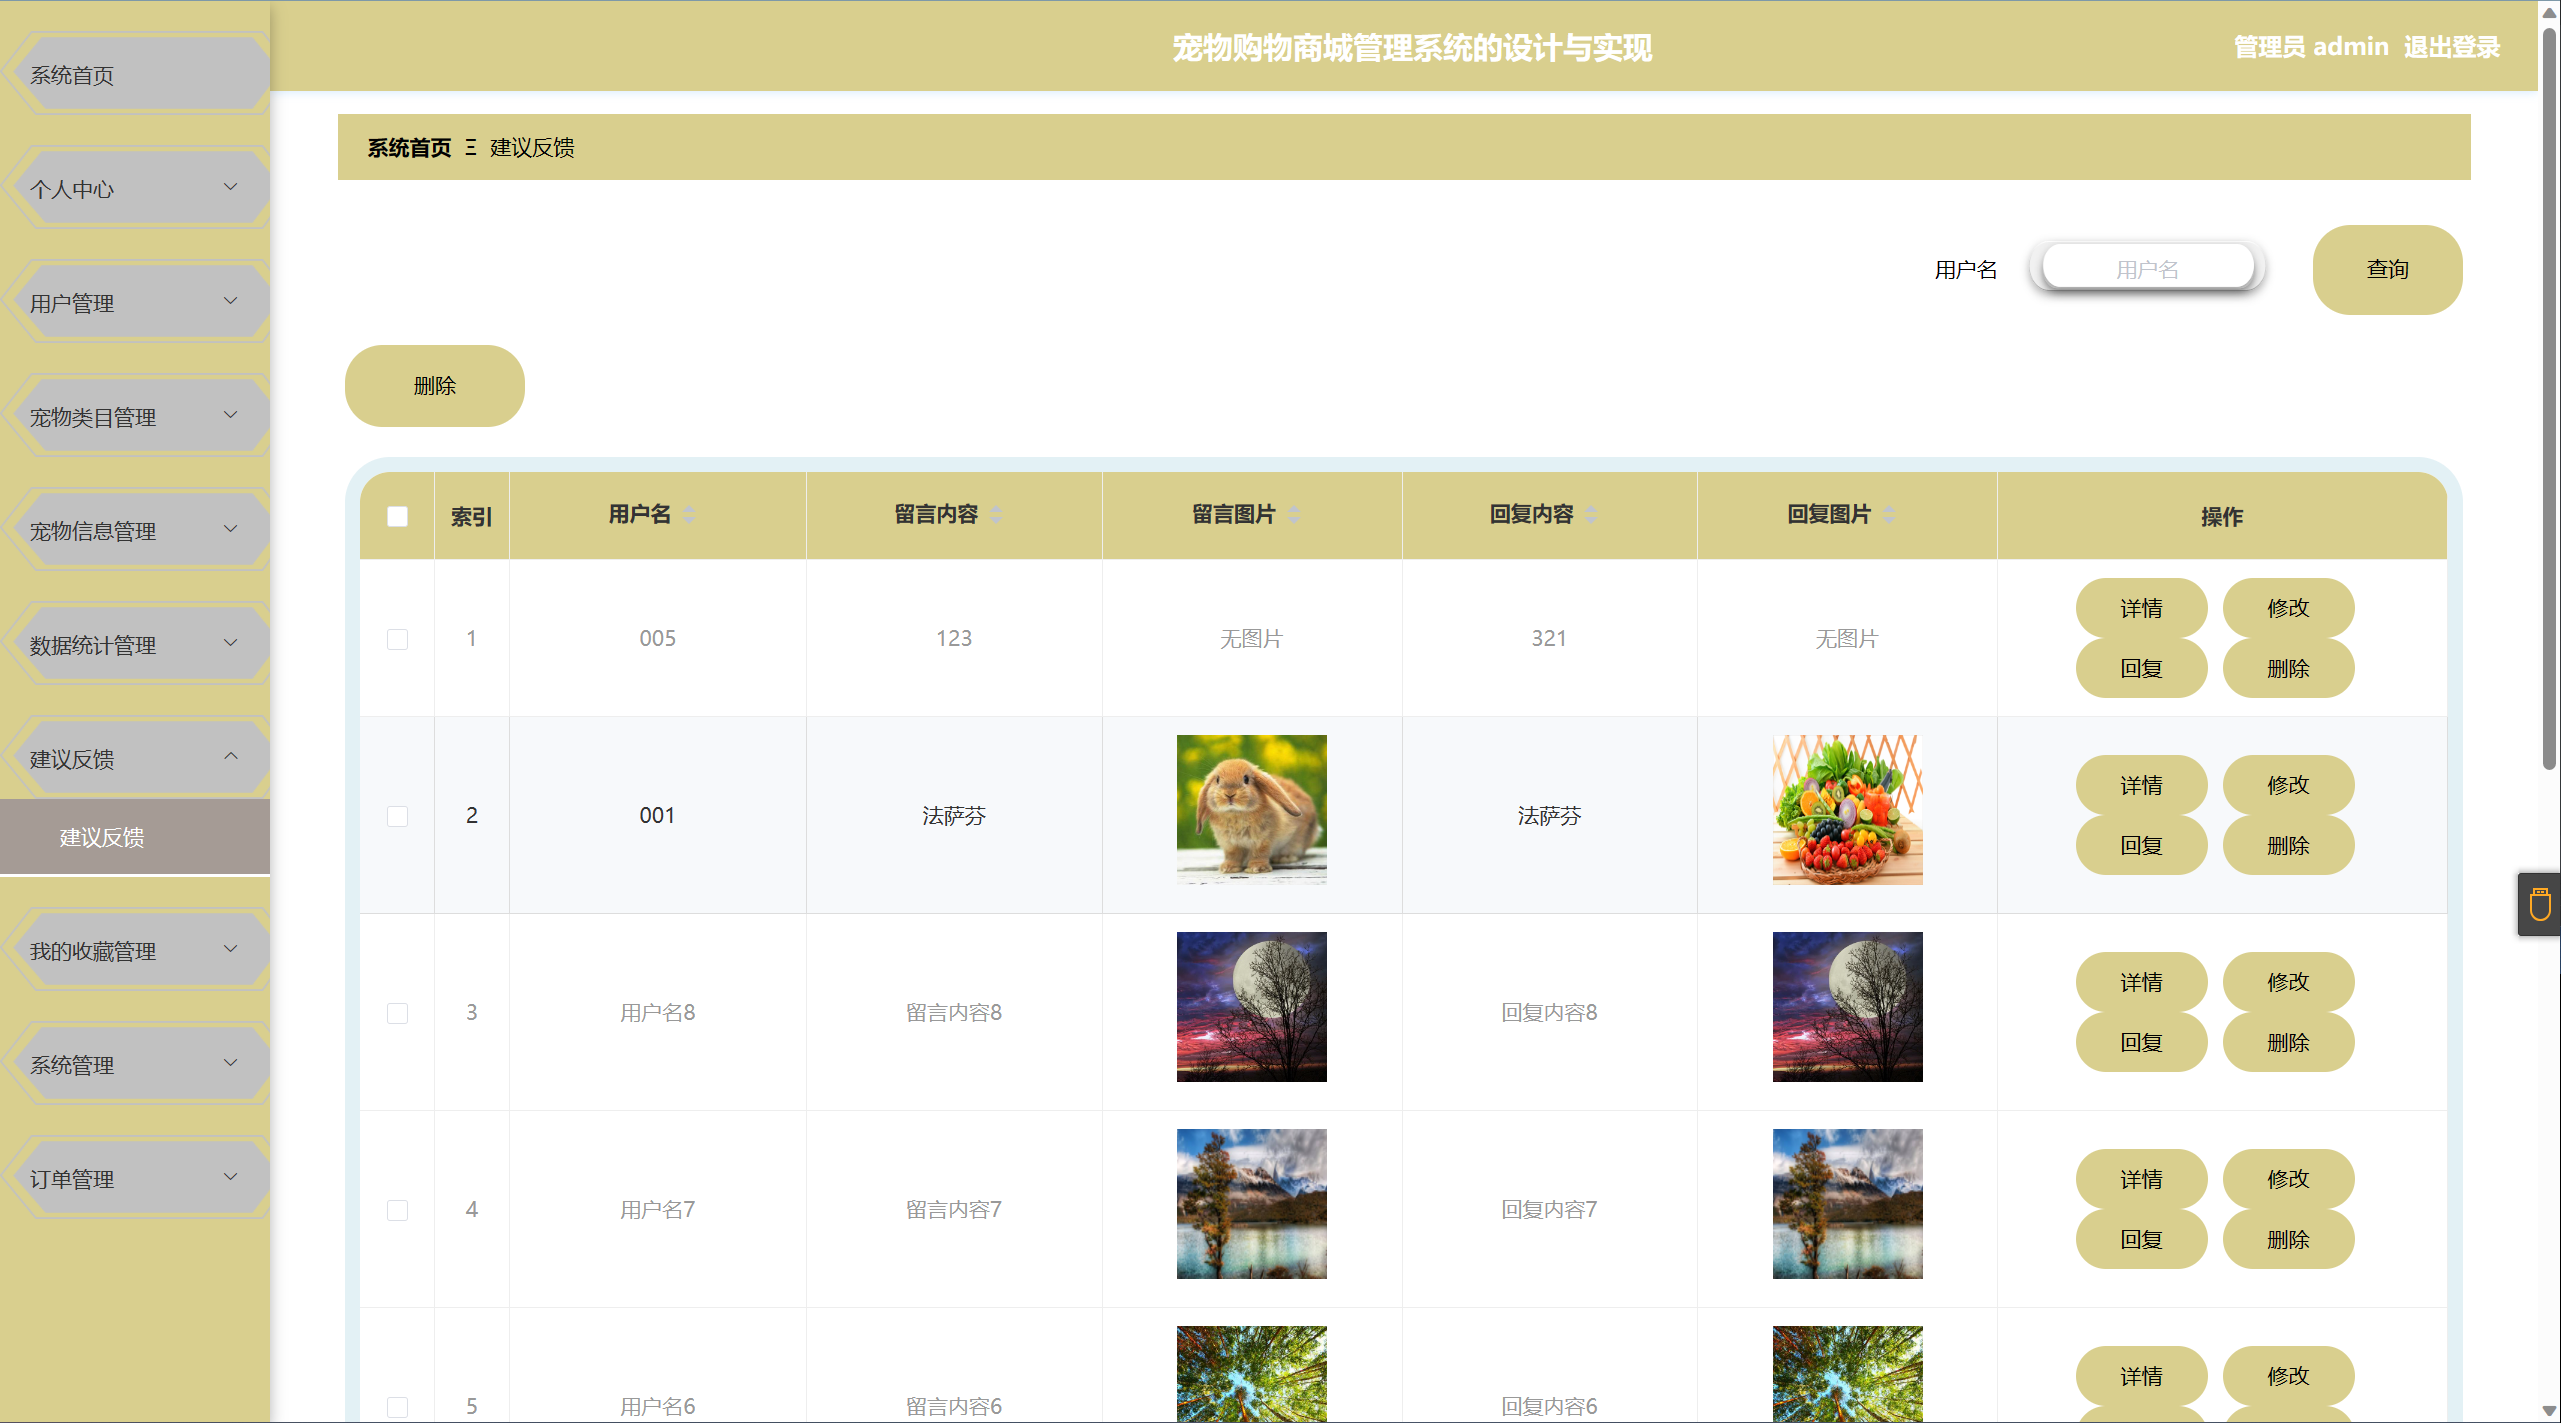This screenshot has height=1423, width=2561.
Task: Click 退出登录 to log out
Action: click(x=2451, y=47)
